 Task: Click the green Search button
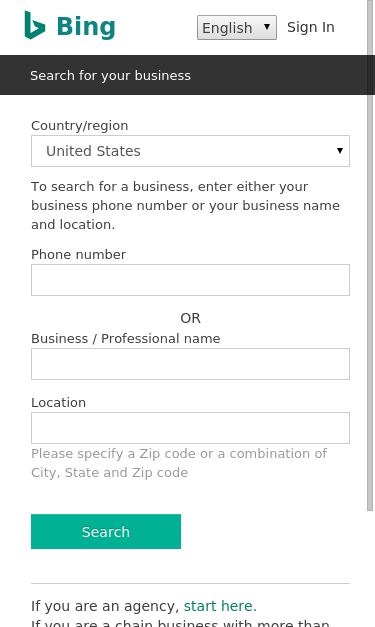click(x=106, y=531)
